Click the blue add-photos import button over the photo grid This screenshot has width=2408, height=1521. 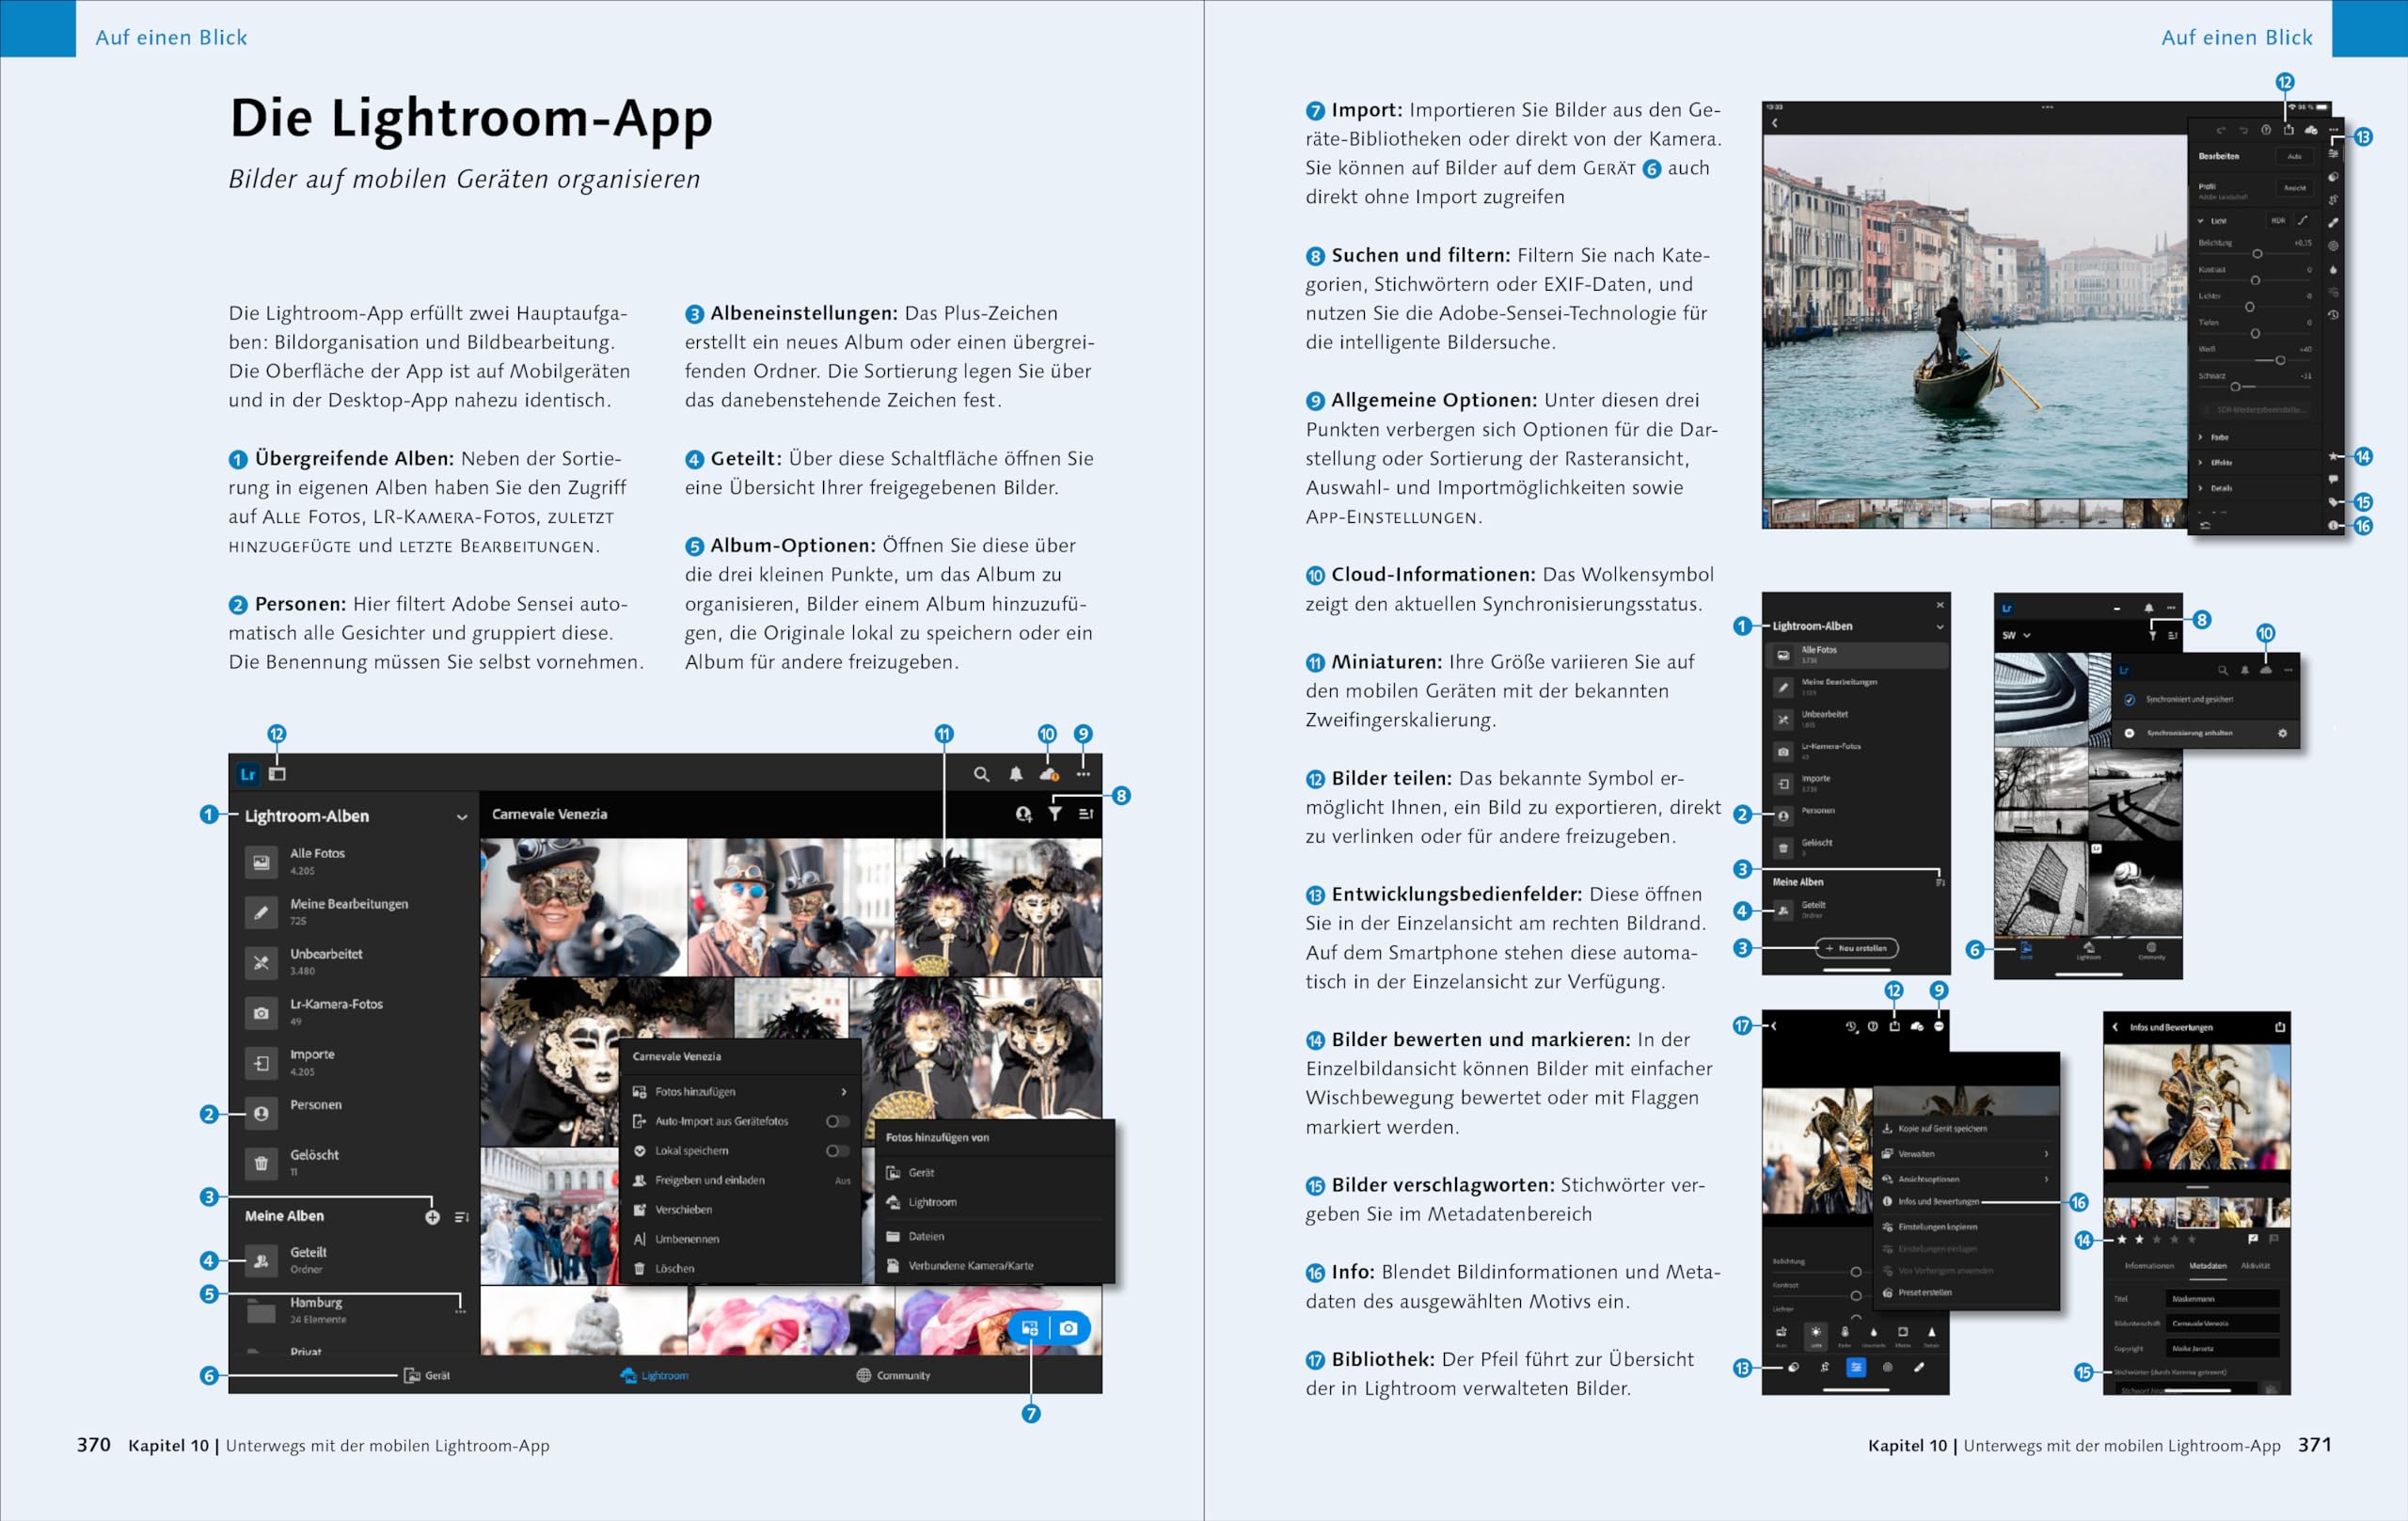pyautogui.click(x=1030, y=1329)
